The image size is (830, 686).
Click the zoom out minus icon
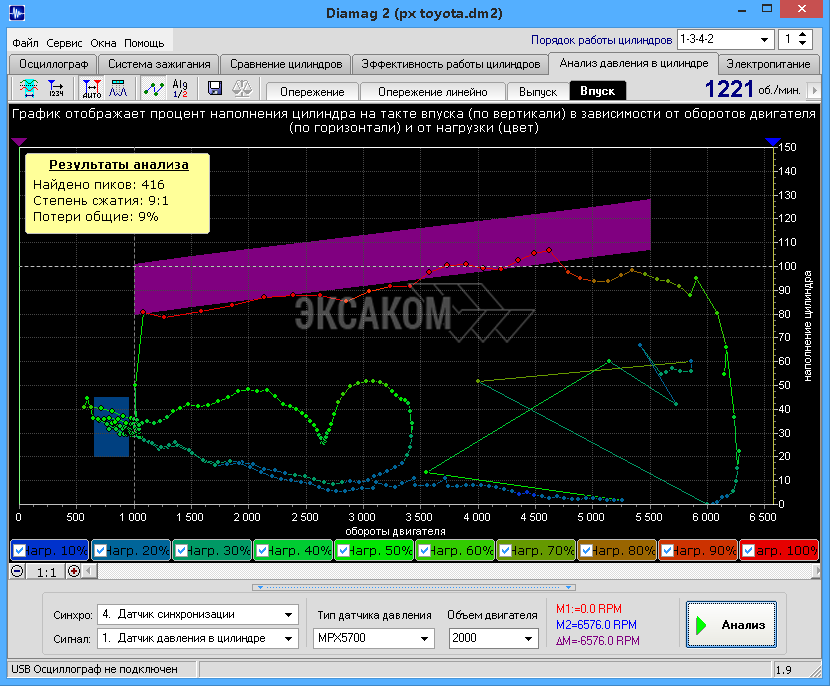[x=17, y=571]
